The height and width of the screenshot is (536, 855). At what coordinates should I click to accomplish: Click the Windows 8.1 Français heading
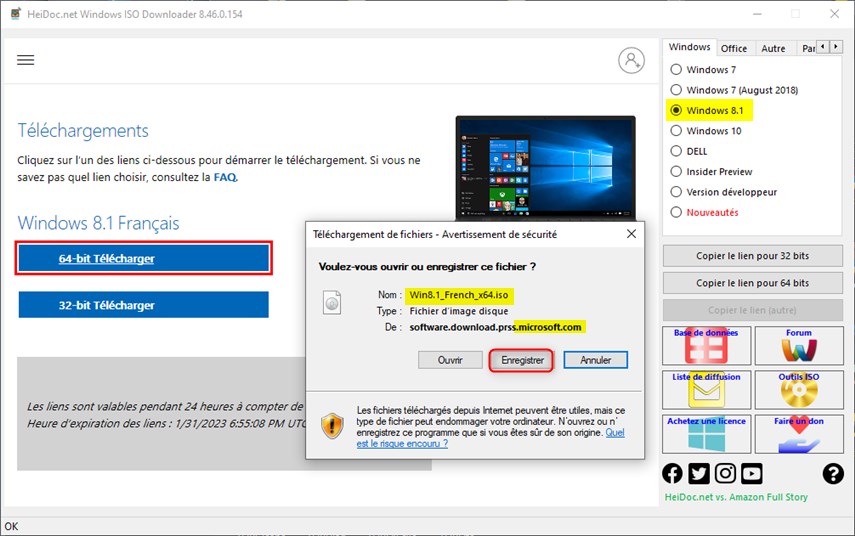(98, 223)
